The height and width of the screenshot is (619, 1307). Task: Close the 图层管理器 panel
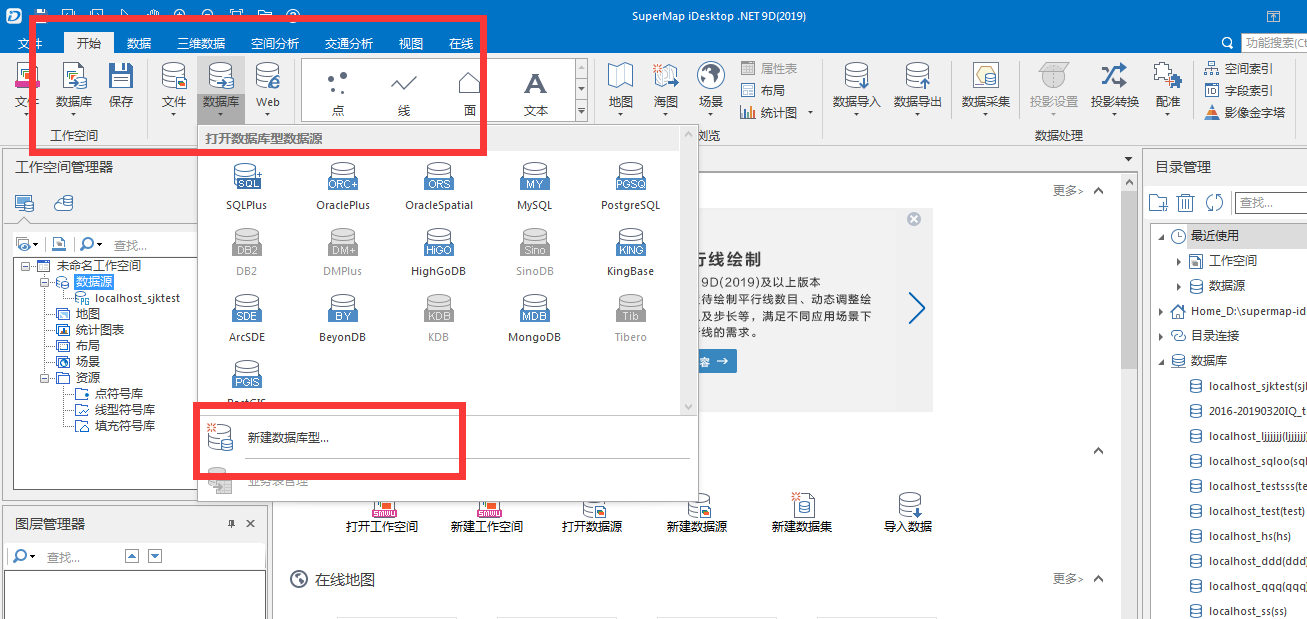click(x=250, y=524)
